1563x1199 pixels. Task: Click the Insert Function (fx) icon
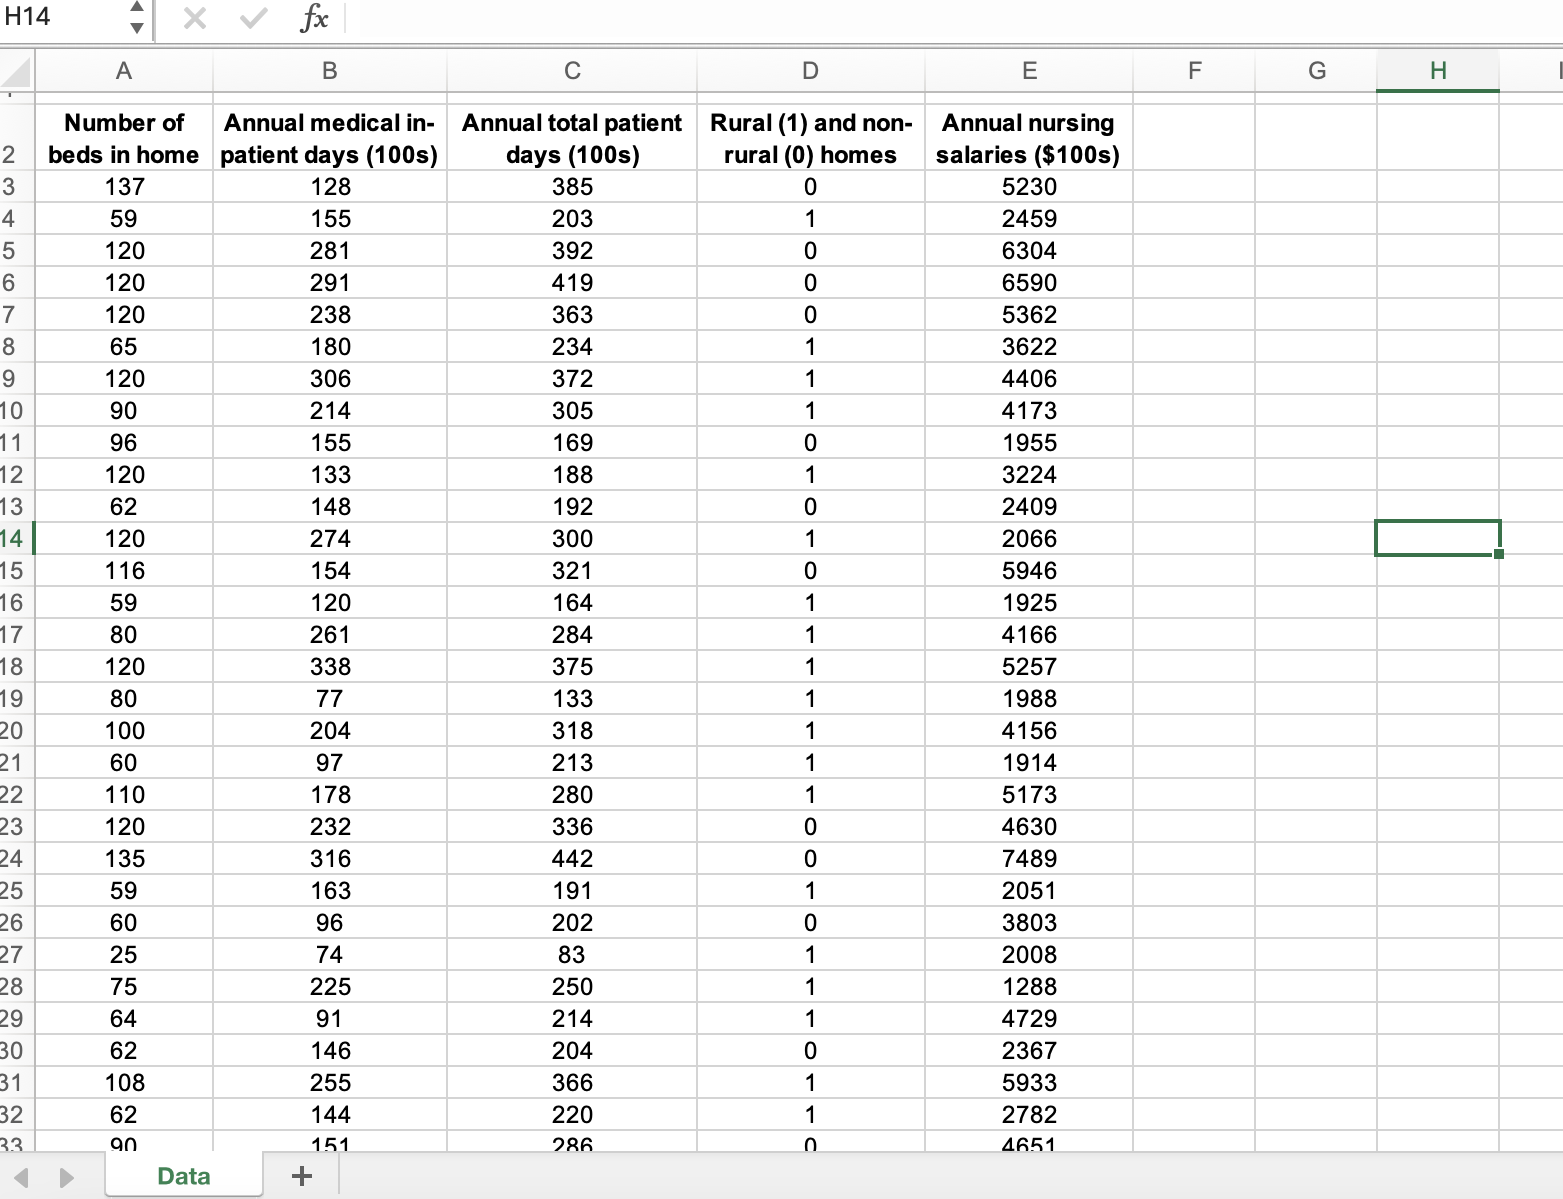[313, 17]
